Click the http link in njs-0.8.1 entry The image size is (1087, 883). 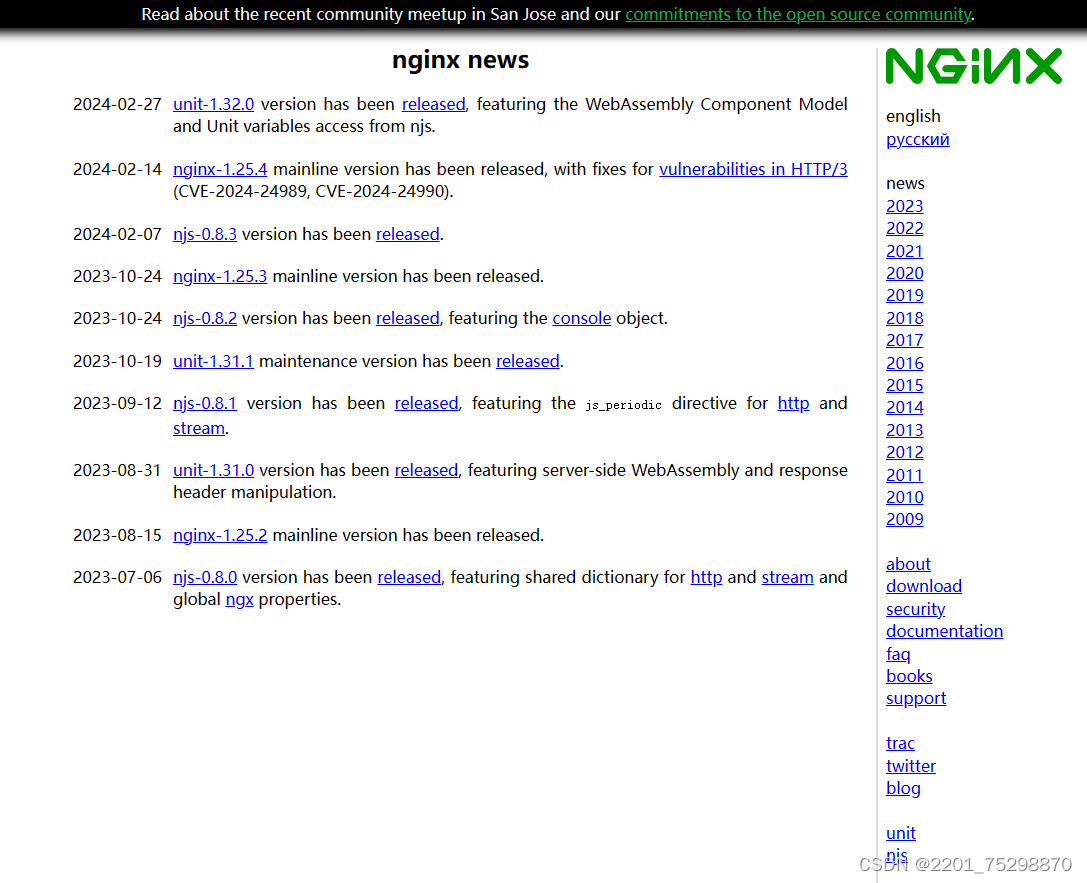793,403
